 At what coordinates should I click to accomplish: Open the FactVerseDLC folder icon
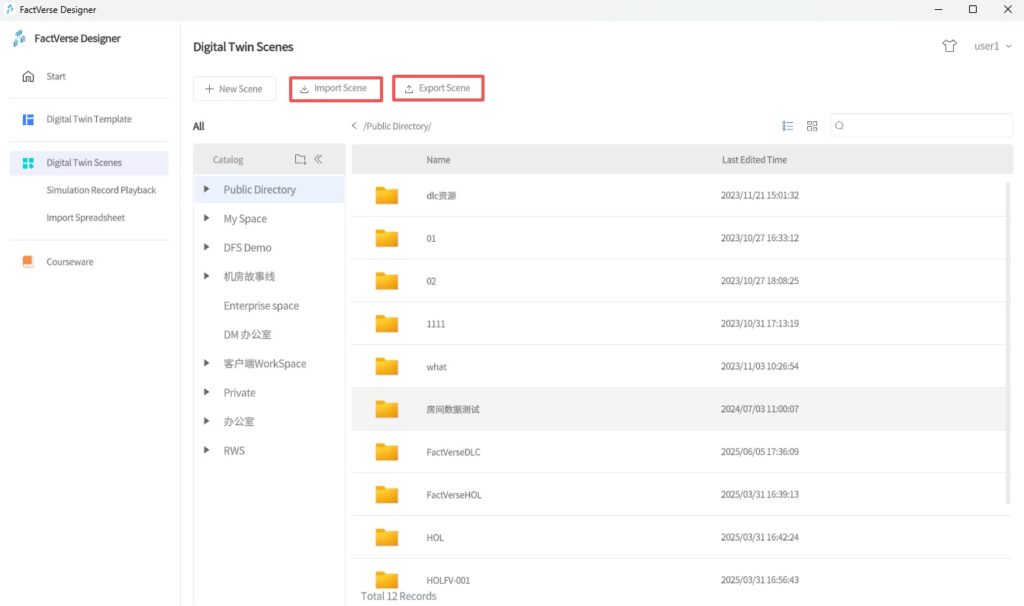(x=387, y=452)
